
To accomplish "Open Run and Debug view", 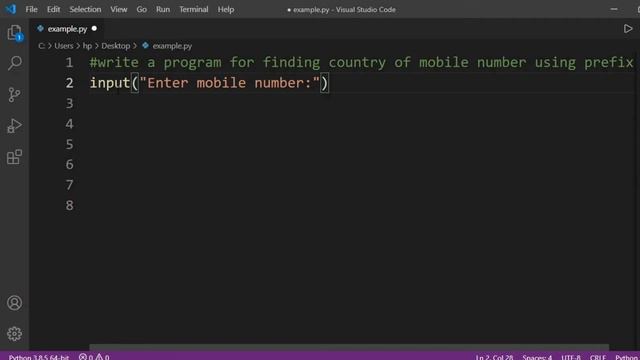I will coord(15,126).
